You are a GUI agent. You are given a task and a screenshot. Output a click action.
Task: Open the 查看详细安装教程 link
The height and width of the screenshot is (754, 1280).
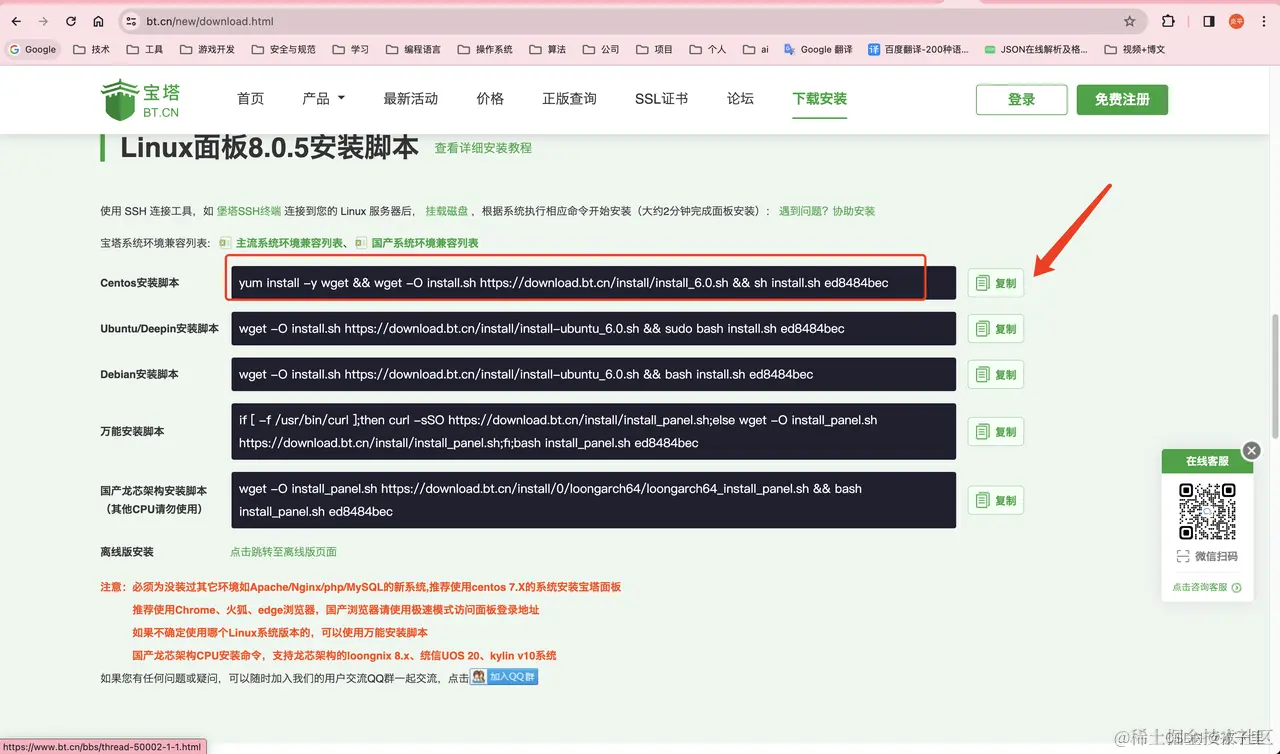(483, 148)
